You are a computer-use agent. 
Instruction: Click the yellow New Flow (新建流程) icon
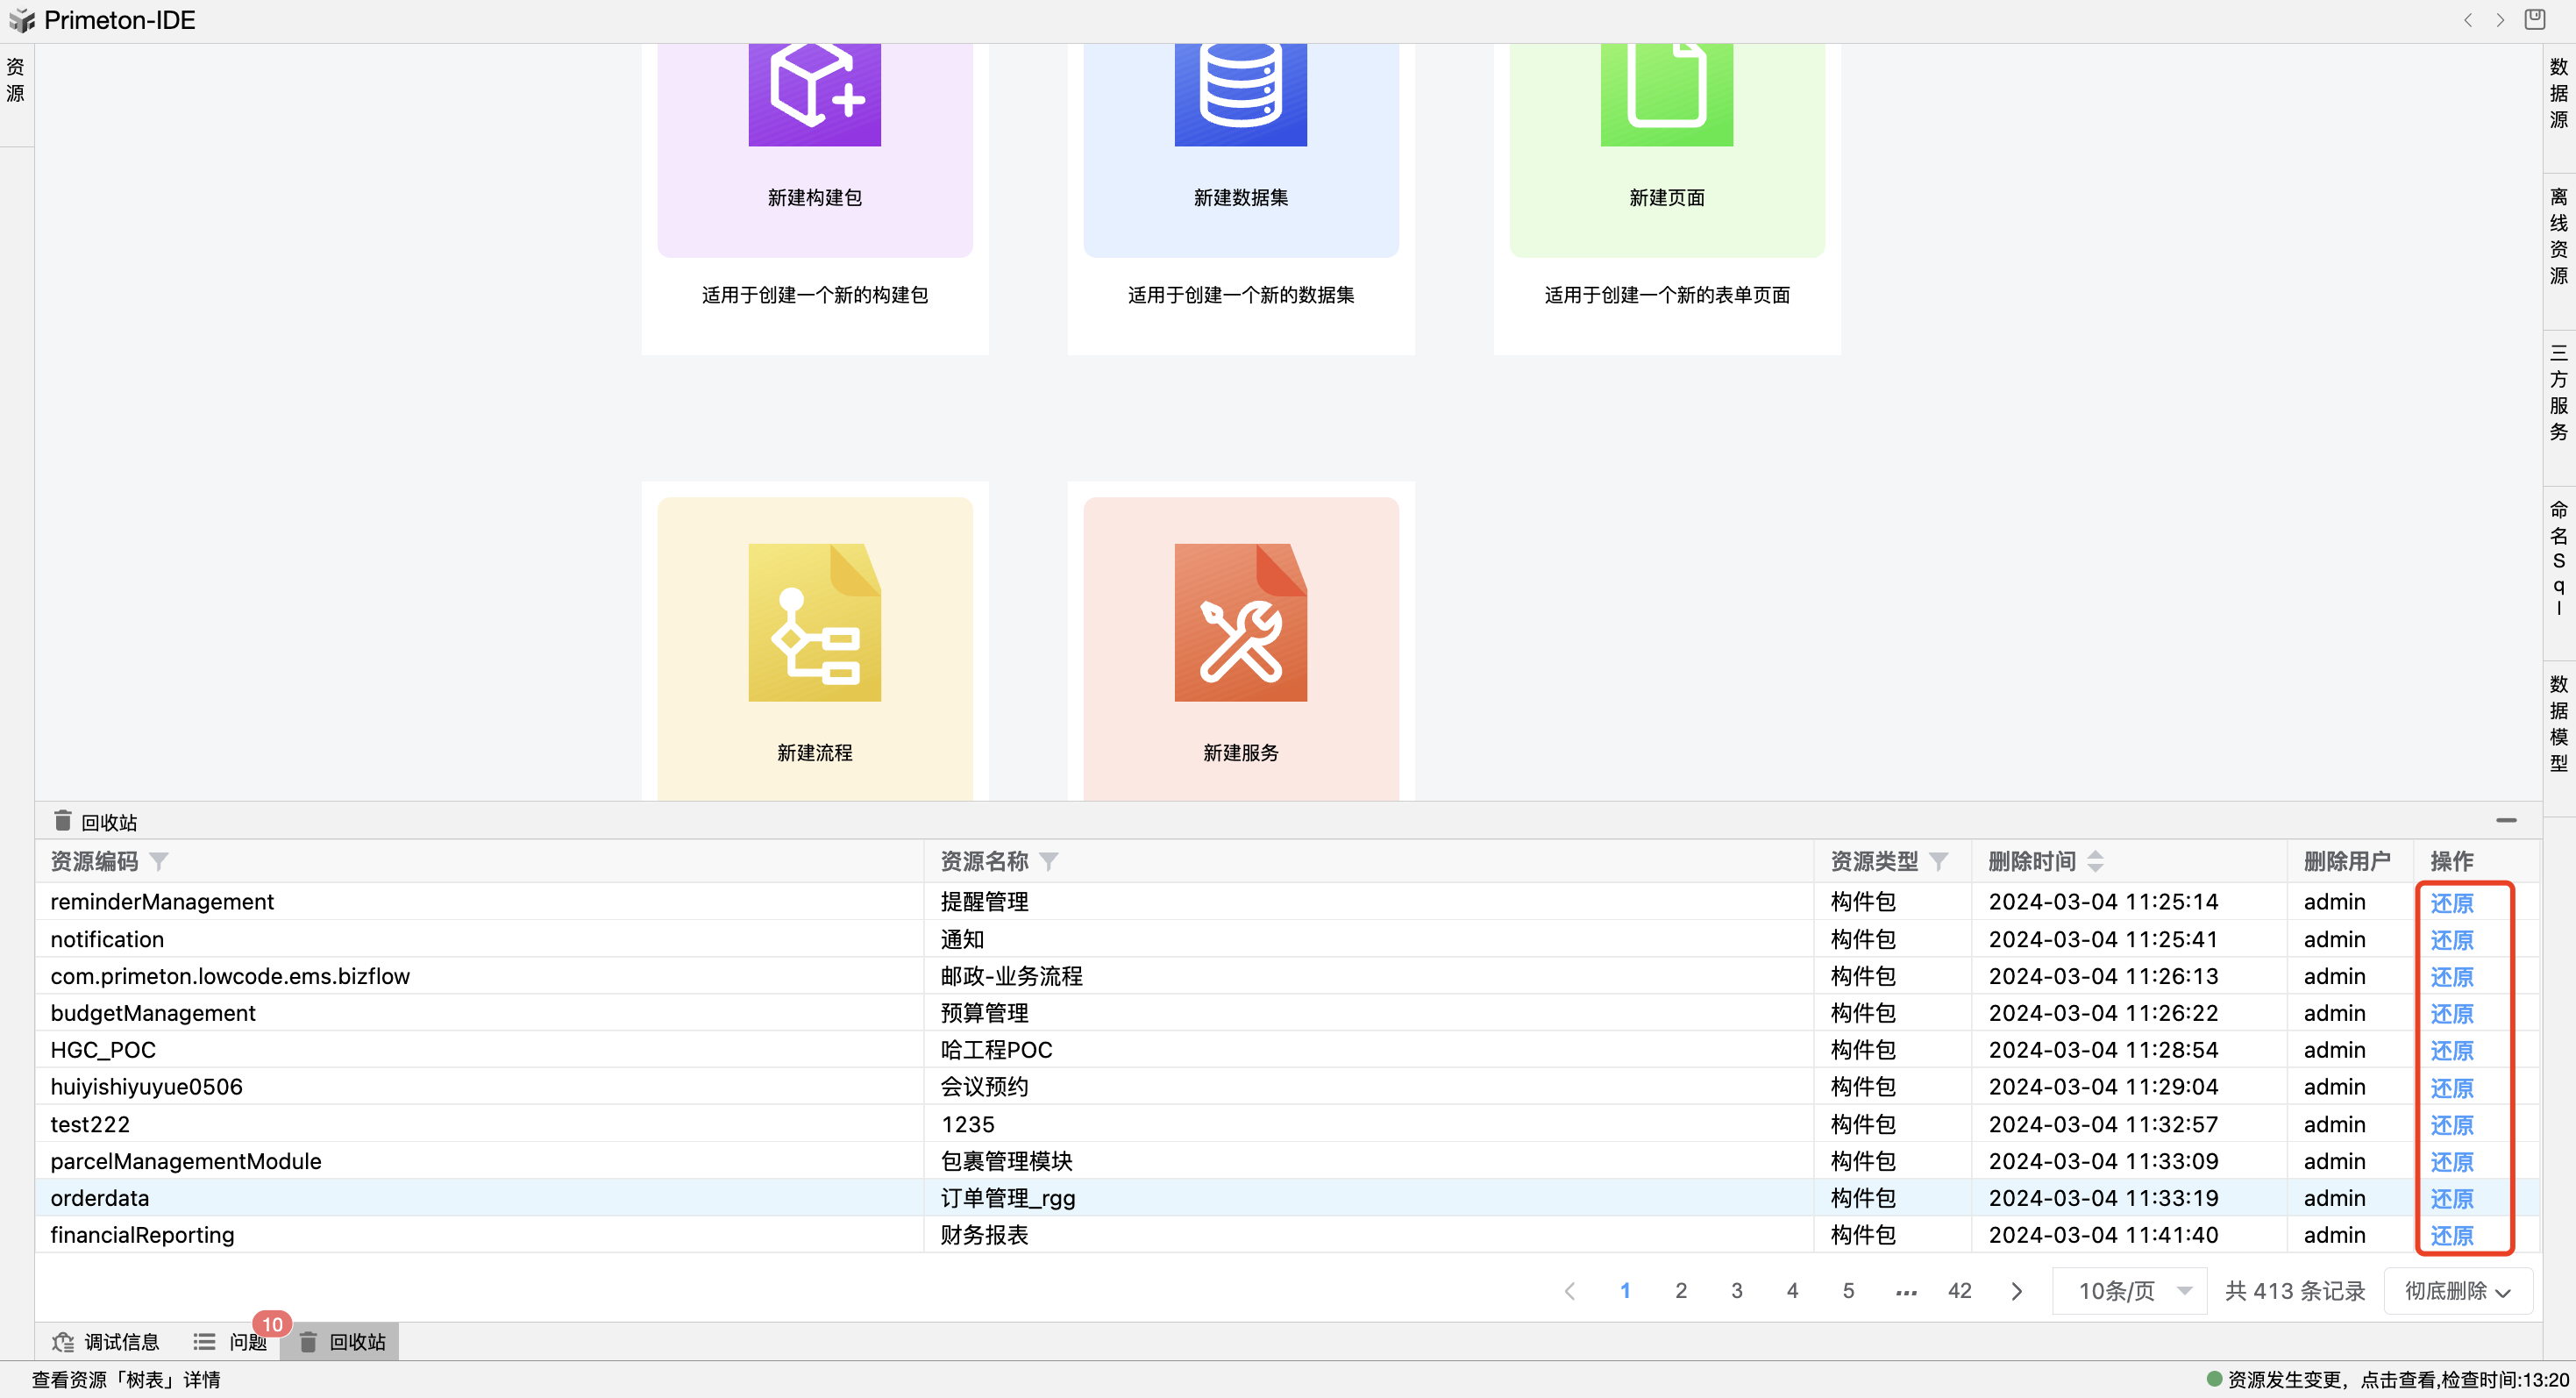point(814,622)
